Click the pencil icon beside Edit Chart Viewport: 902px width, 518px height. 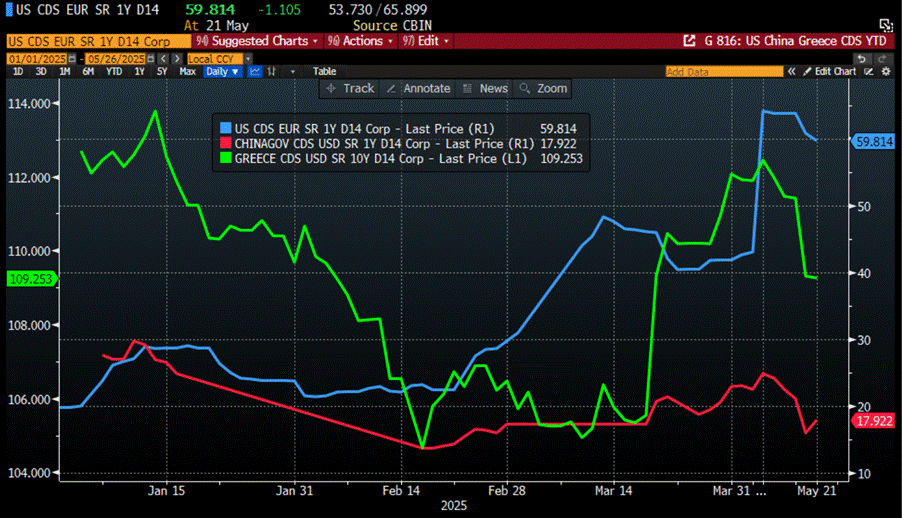point(807,71)
